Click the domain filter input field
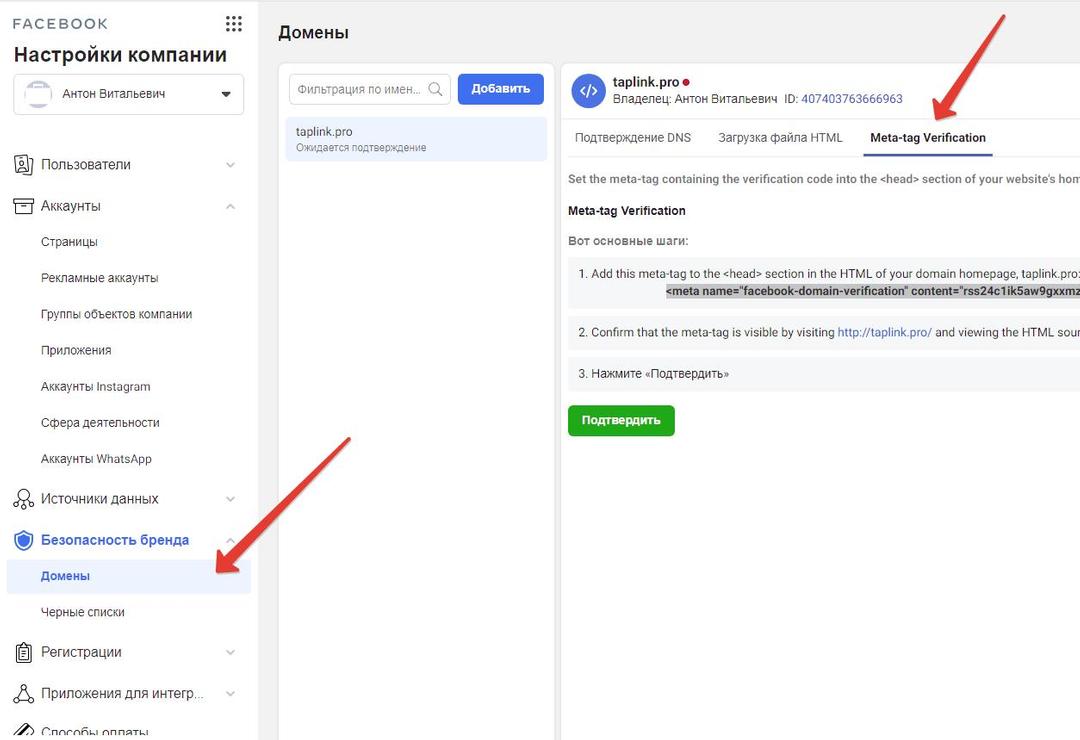The width and height of the screenshot is (1080, 740). click(x=369, y=89)
